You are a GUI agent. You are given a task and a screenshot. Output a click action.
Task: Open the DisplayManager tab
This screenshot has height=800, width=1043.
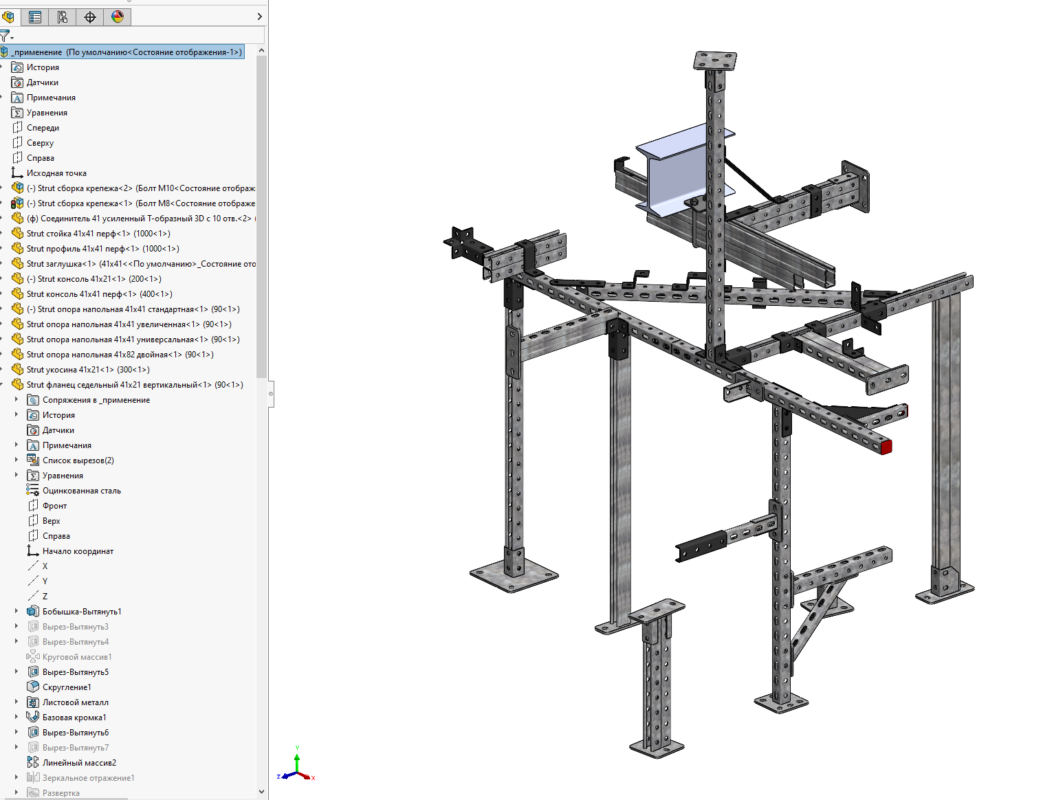[x=117, y=17]
